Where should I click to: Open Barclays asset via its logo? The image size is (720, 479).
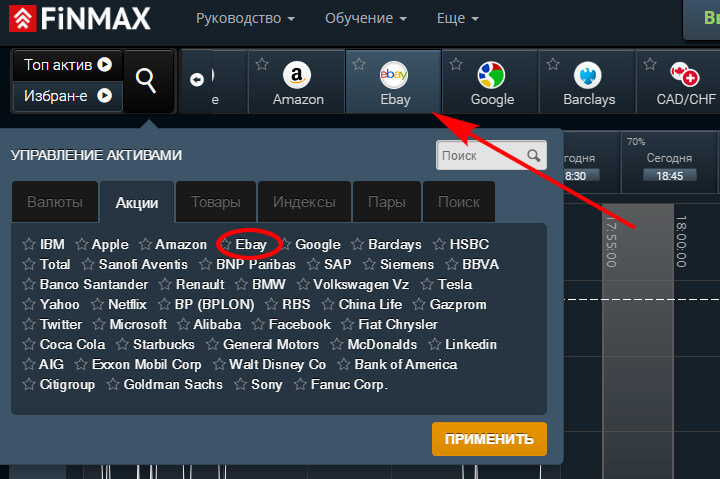[588, 74]
